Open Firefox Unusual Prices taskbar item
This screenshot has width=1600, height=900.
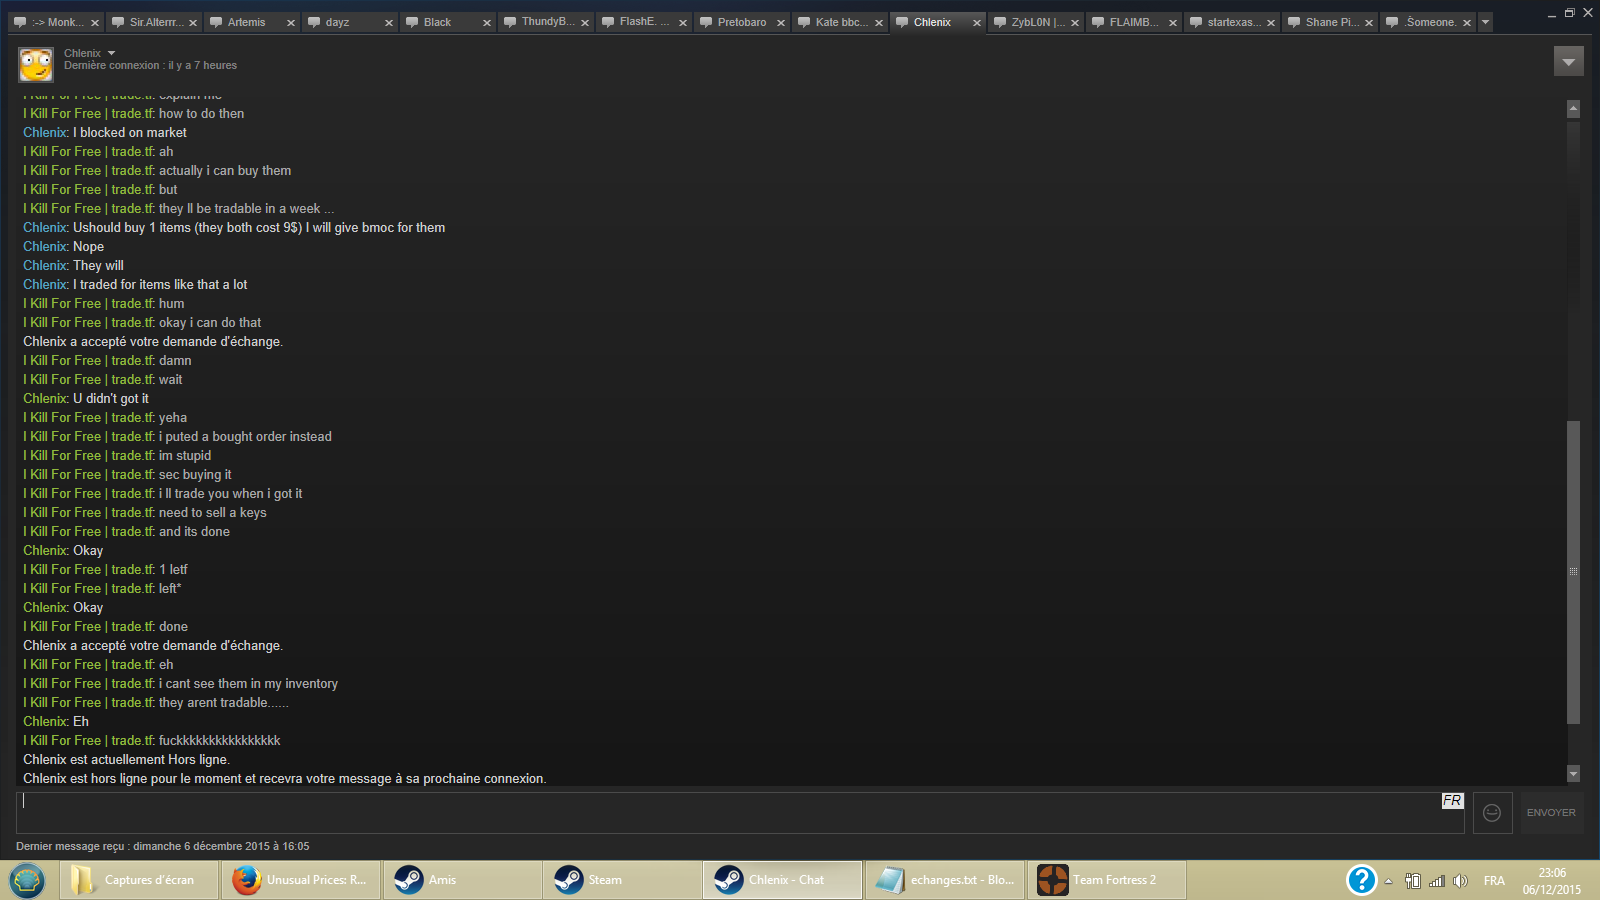click(301, 880)
